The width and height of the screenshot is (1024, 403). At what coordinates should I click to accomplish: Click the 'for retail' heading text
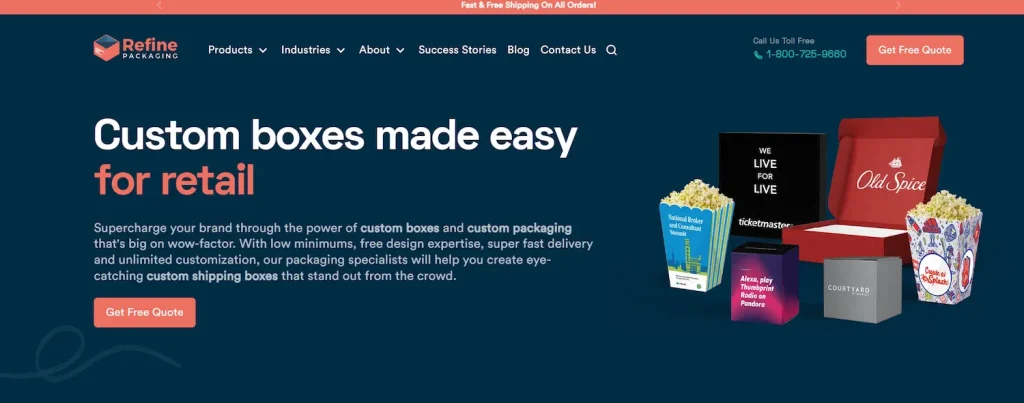174,180
